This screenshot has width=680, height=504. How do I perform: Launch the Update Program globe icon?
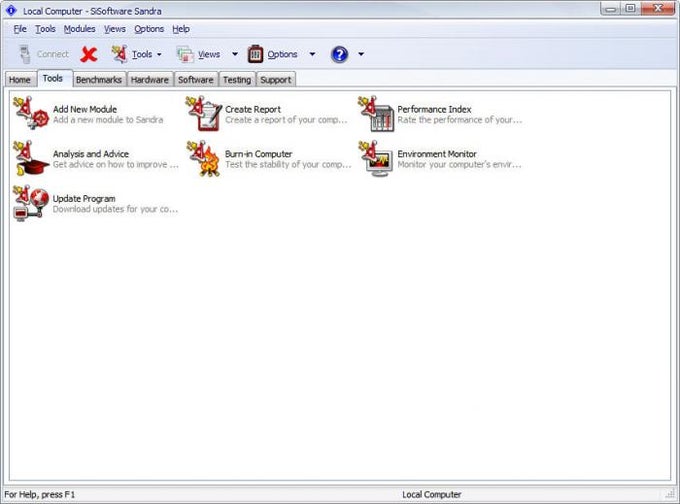(x=31, y=203)
